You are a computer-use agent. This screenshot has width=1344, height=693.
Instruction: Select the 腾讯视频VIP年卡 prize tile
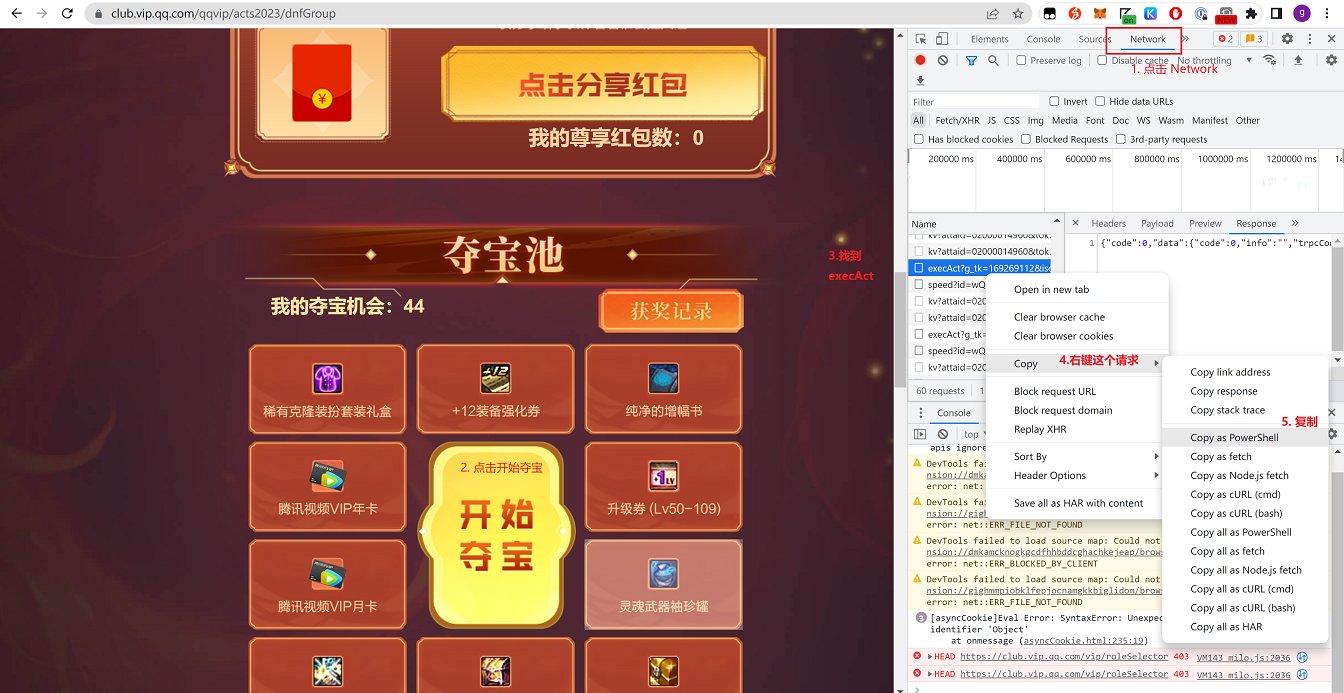click(327, 487)
